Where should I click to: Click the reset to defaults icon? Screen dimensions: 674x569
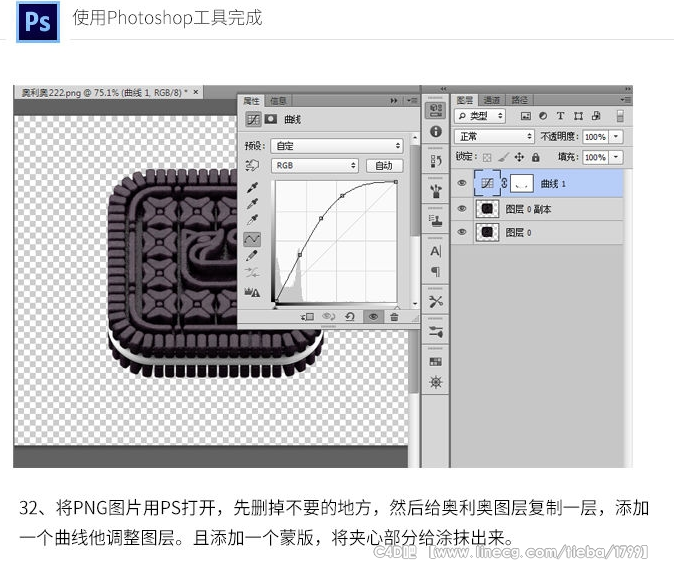(350, 317)
